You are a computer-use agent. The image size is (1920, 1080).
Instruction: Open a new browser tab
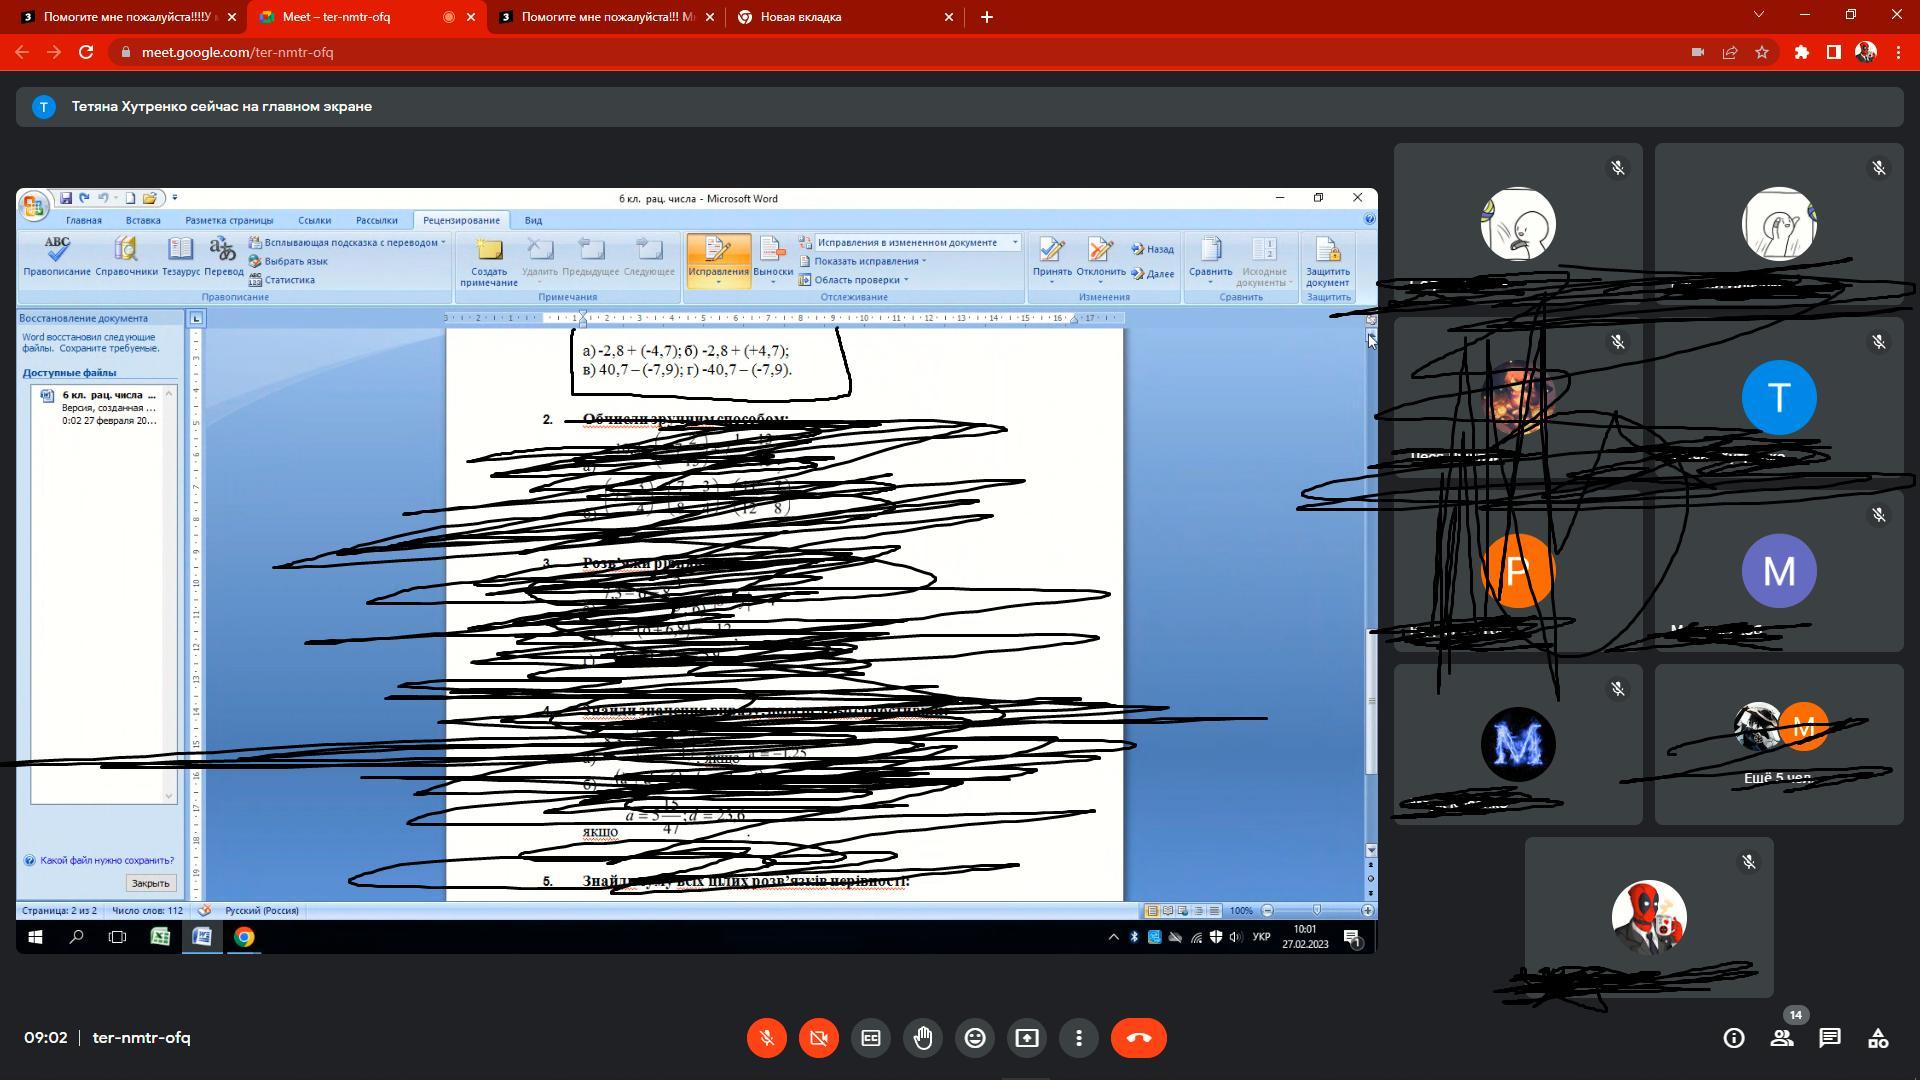[987, 17]
